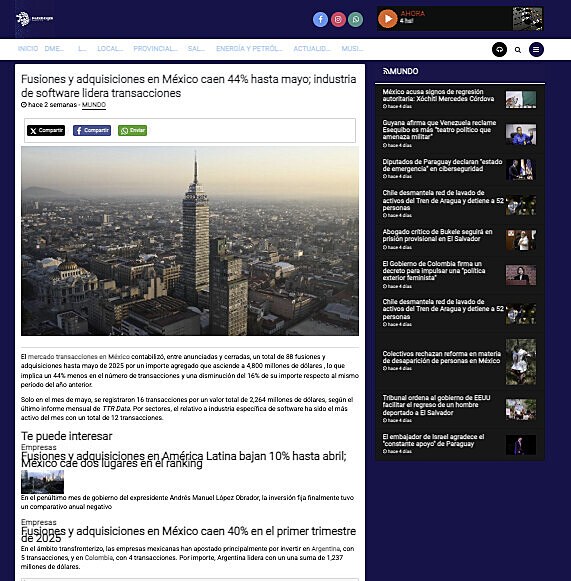Viewport: 571px width, 581px height.
Task: Click the black circular icon beside search
Action: click(499, 49)
